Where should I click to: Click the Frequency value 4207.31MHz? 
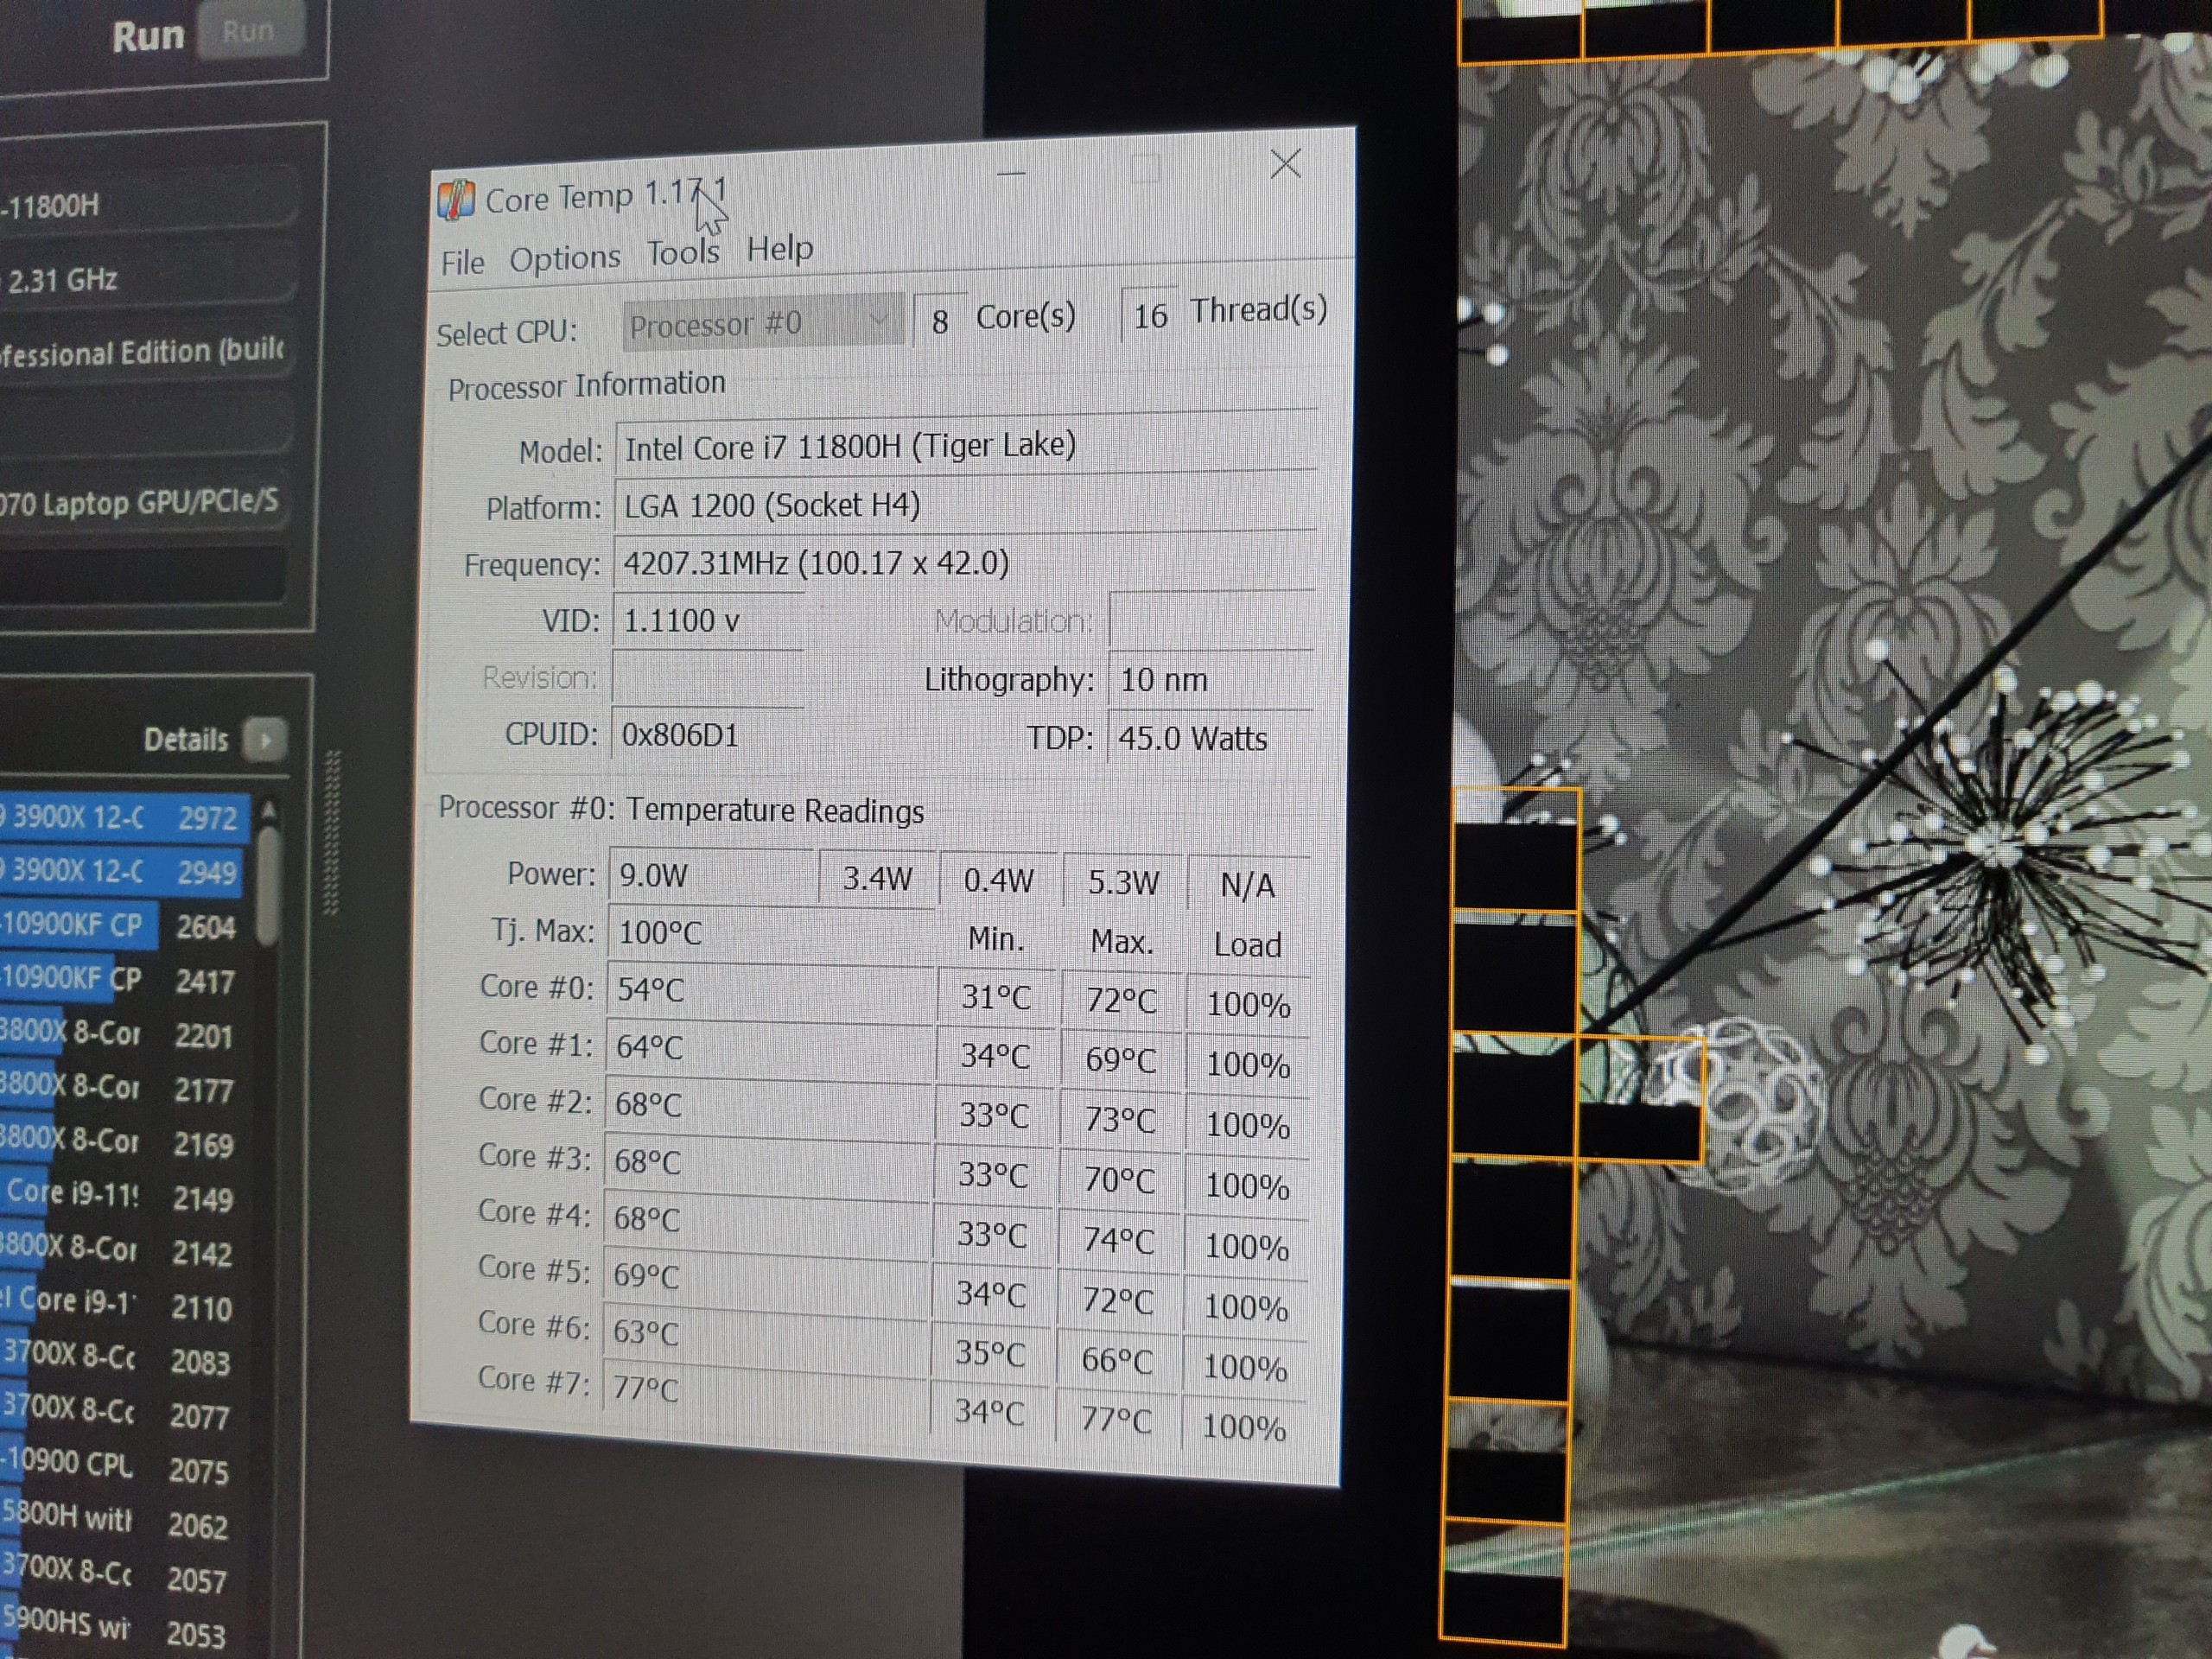pyautogui.click(x=964, y=562)
